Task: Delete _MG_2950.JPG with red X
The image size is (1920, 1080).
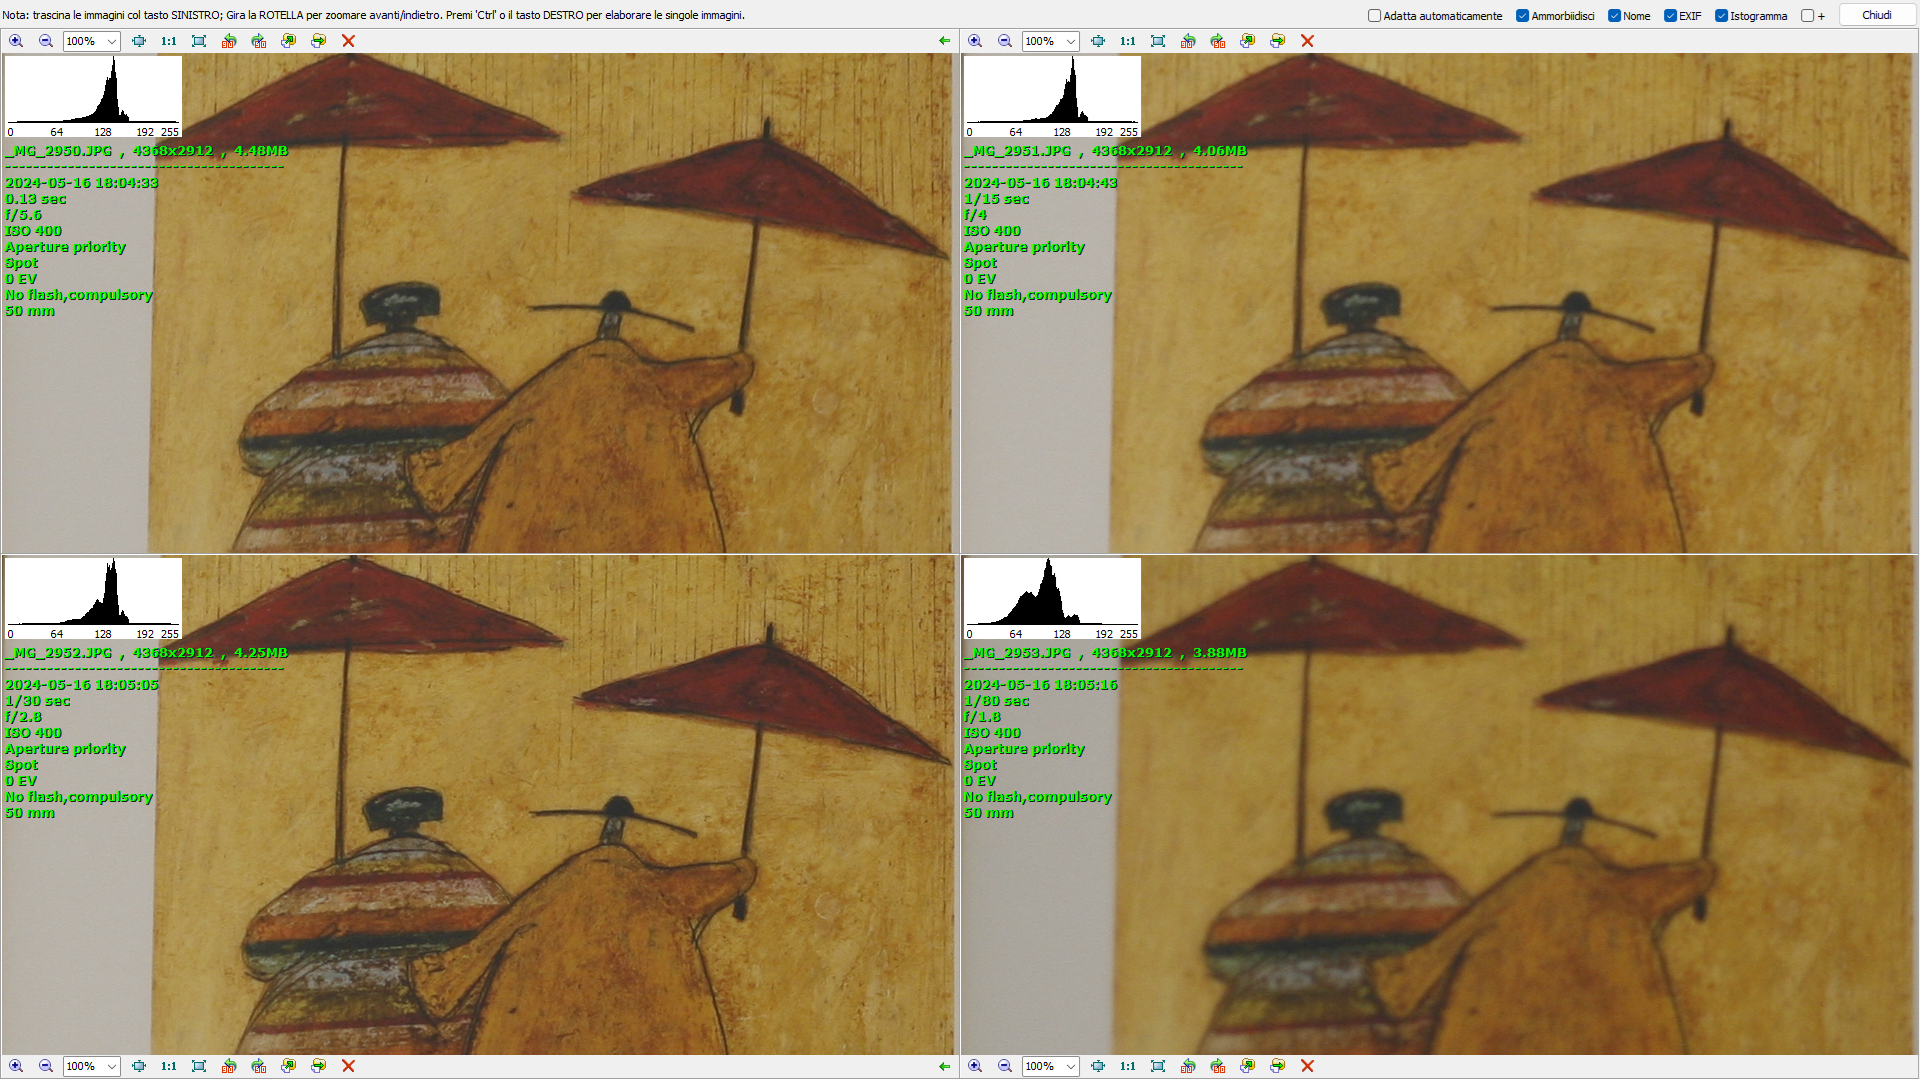Action: tap(349, 41)
